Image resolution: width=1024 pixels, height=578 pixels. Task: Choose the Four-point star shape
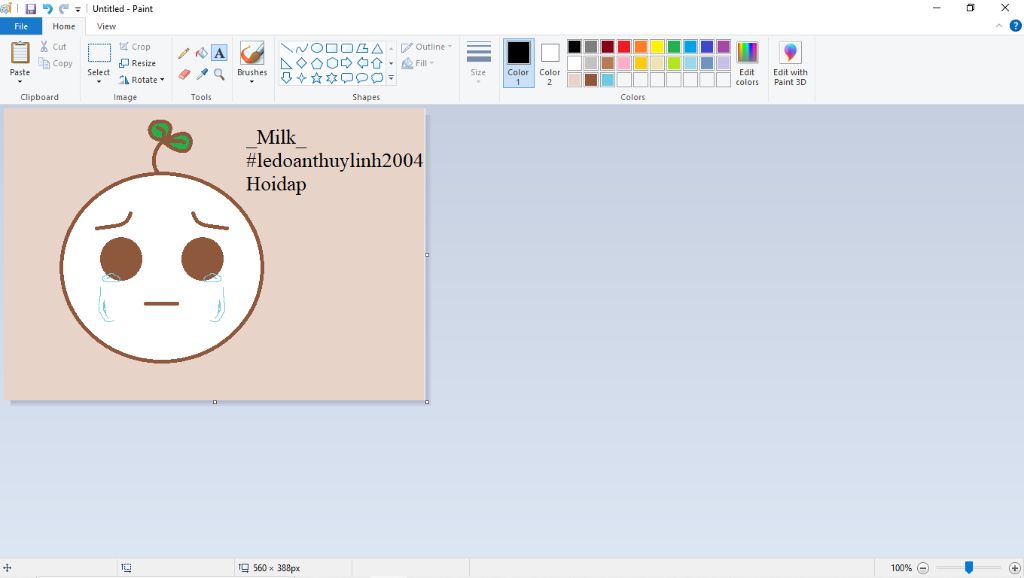302,78
